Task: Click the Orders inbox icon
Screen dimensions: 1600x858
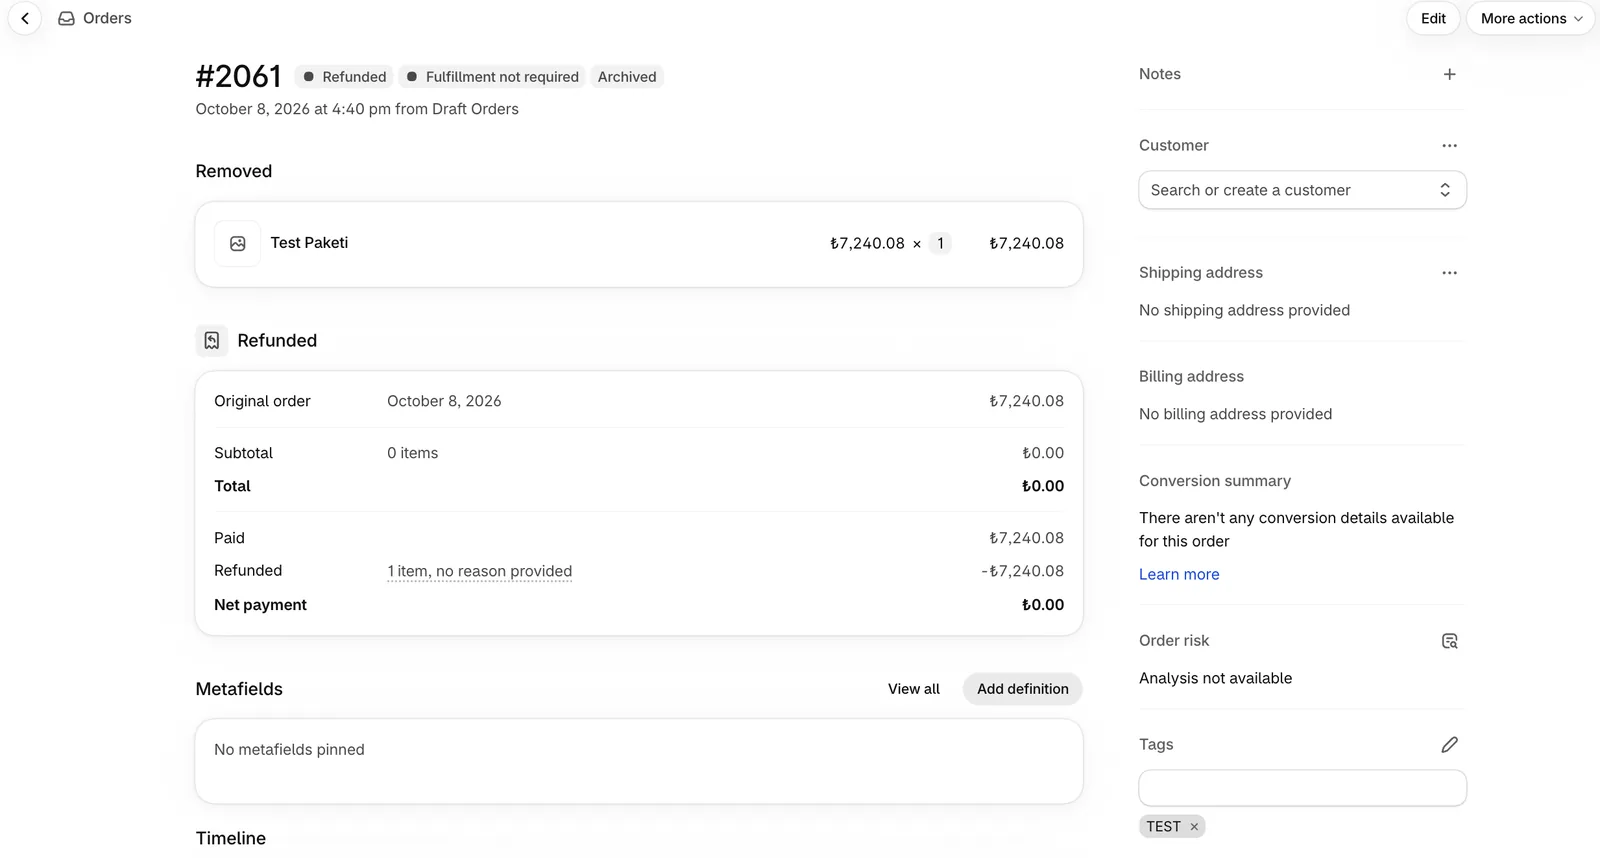Action: 66,18
